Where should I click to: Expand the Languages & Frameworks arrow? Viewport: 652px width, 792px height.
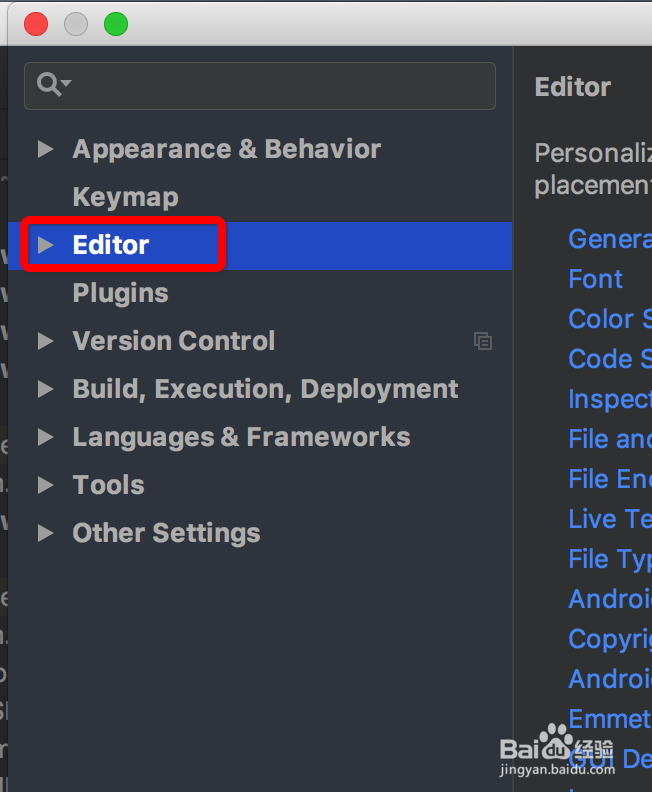tap(45, 437)
